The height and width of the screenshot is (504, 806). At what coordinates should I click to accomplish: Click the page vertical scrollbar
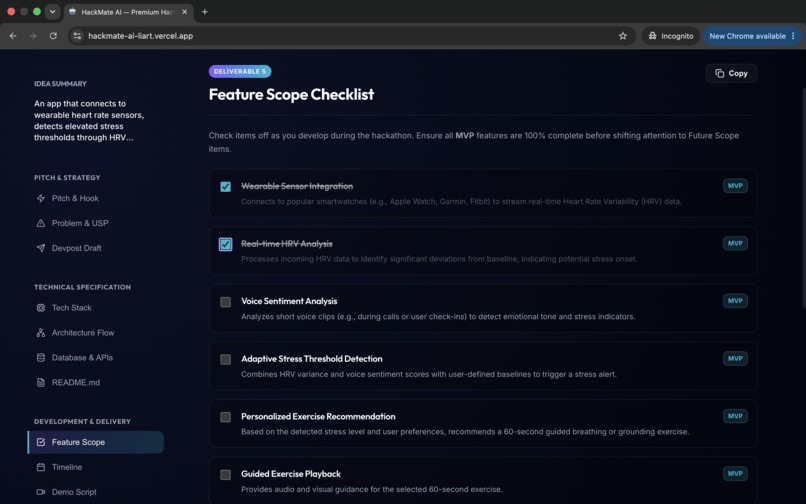pyautogui.click(x=803, y=198)
